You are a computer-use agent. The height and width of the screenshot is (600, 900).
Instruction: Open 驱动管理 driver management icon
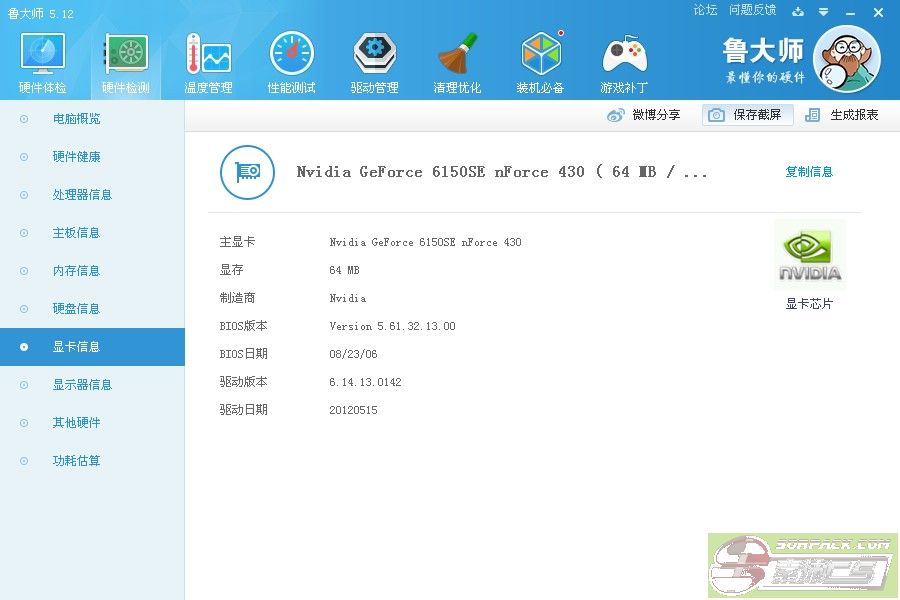point(374,53)
